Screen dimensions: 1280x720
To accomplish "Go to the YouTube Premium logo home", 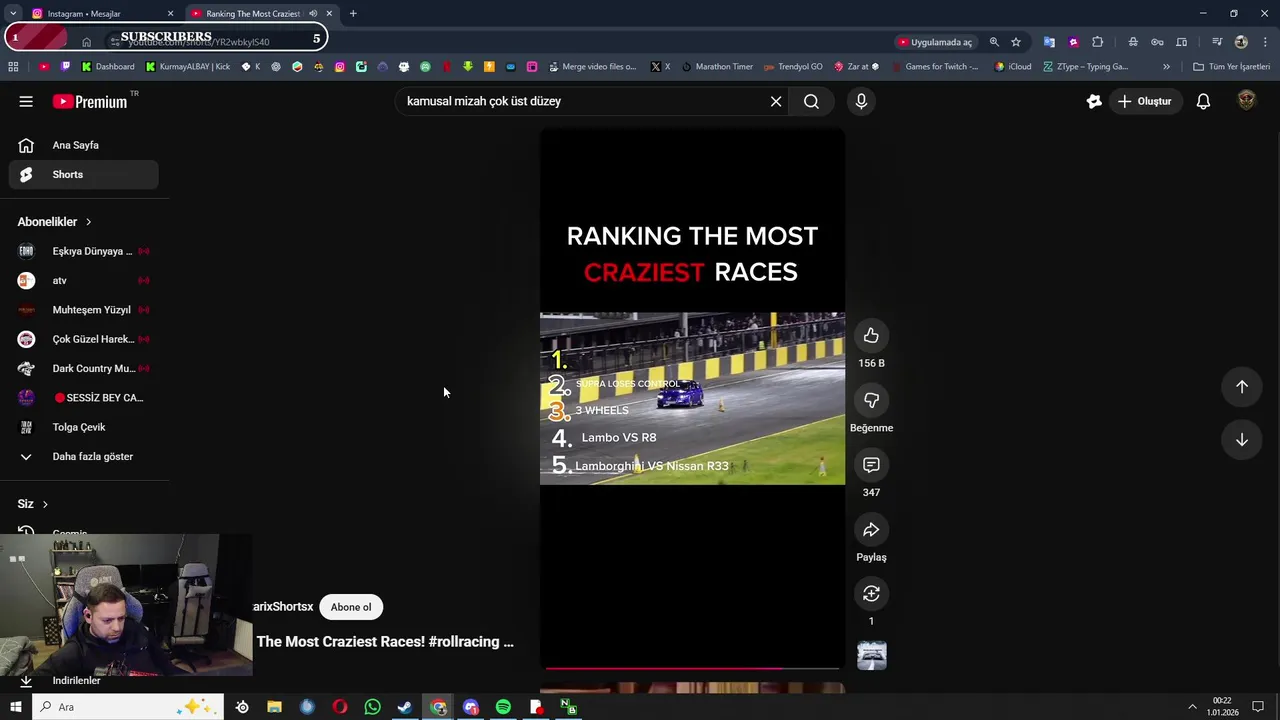I will click(x=90, y=101).
